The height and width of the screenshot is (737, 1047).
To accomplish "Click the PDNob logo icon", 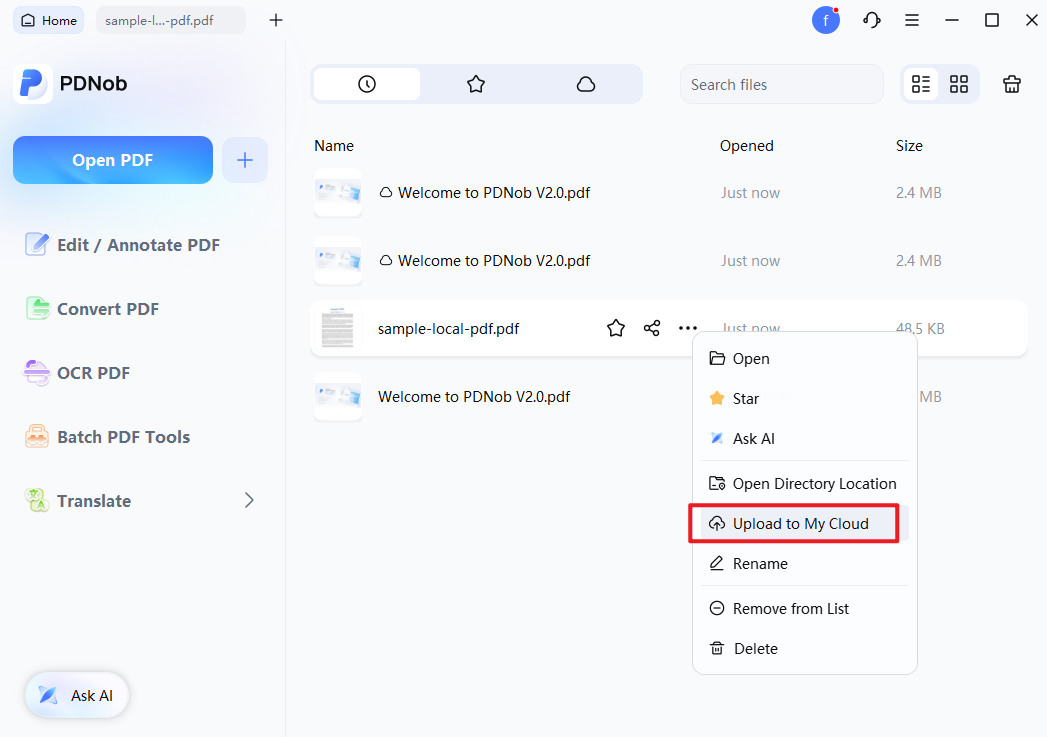I will coord(33,84).
